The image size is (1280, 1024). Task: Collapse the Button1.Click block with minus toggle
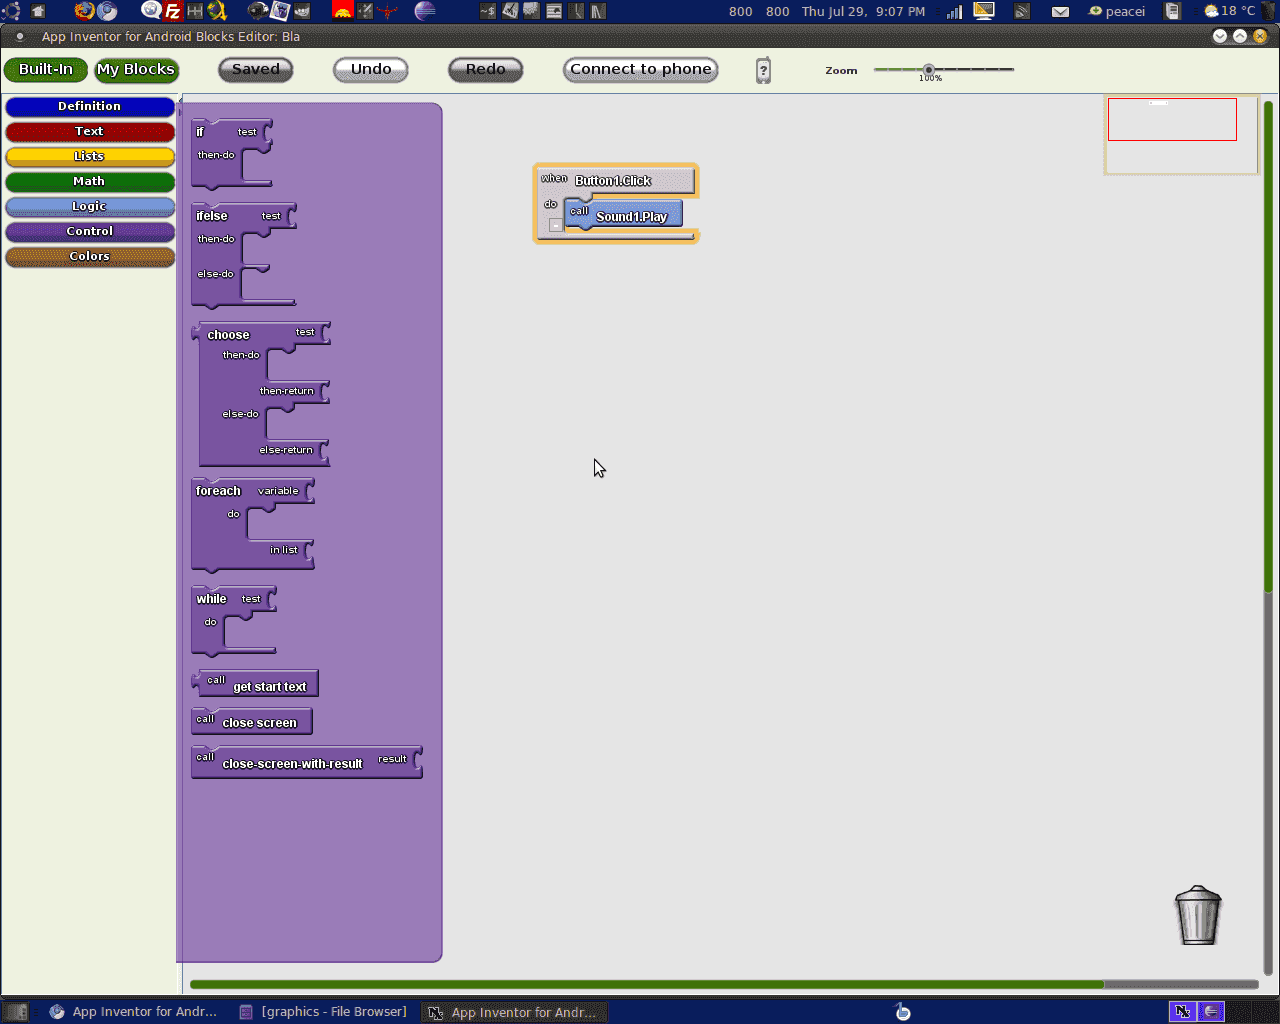click(x=556, y=225)
